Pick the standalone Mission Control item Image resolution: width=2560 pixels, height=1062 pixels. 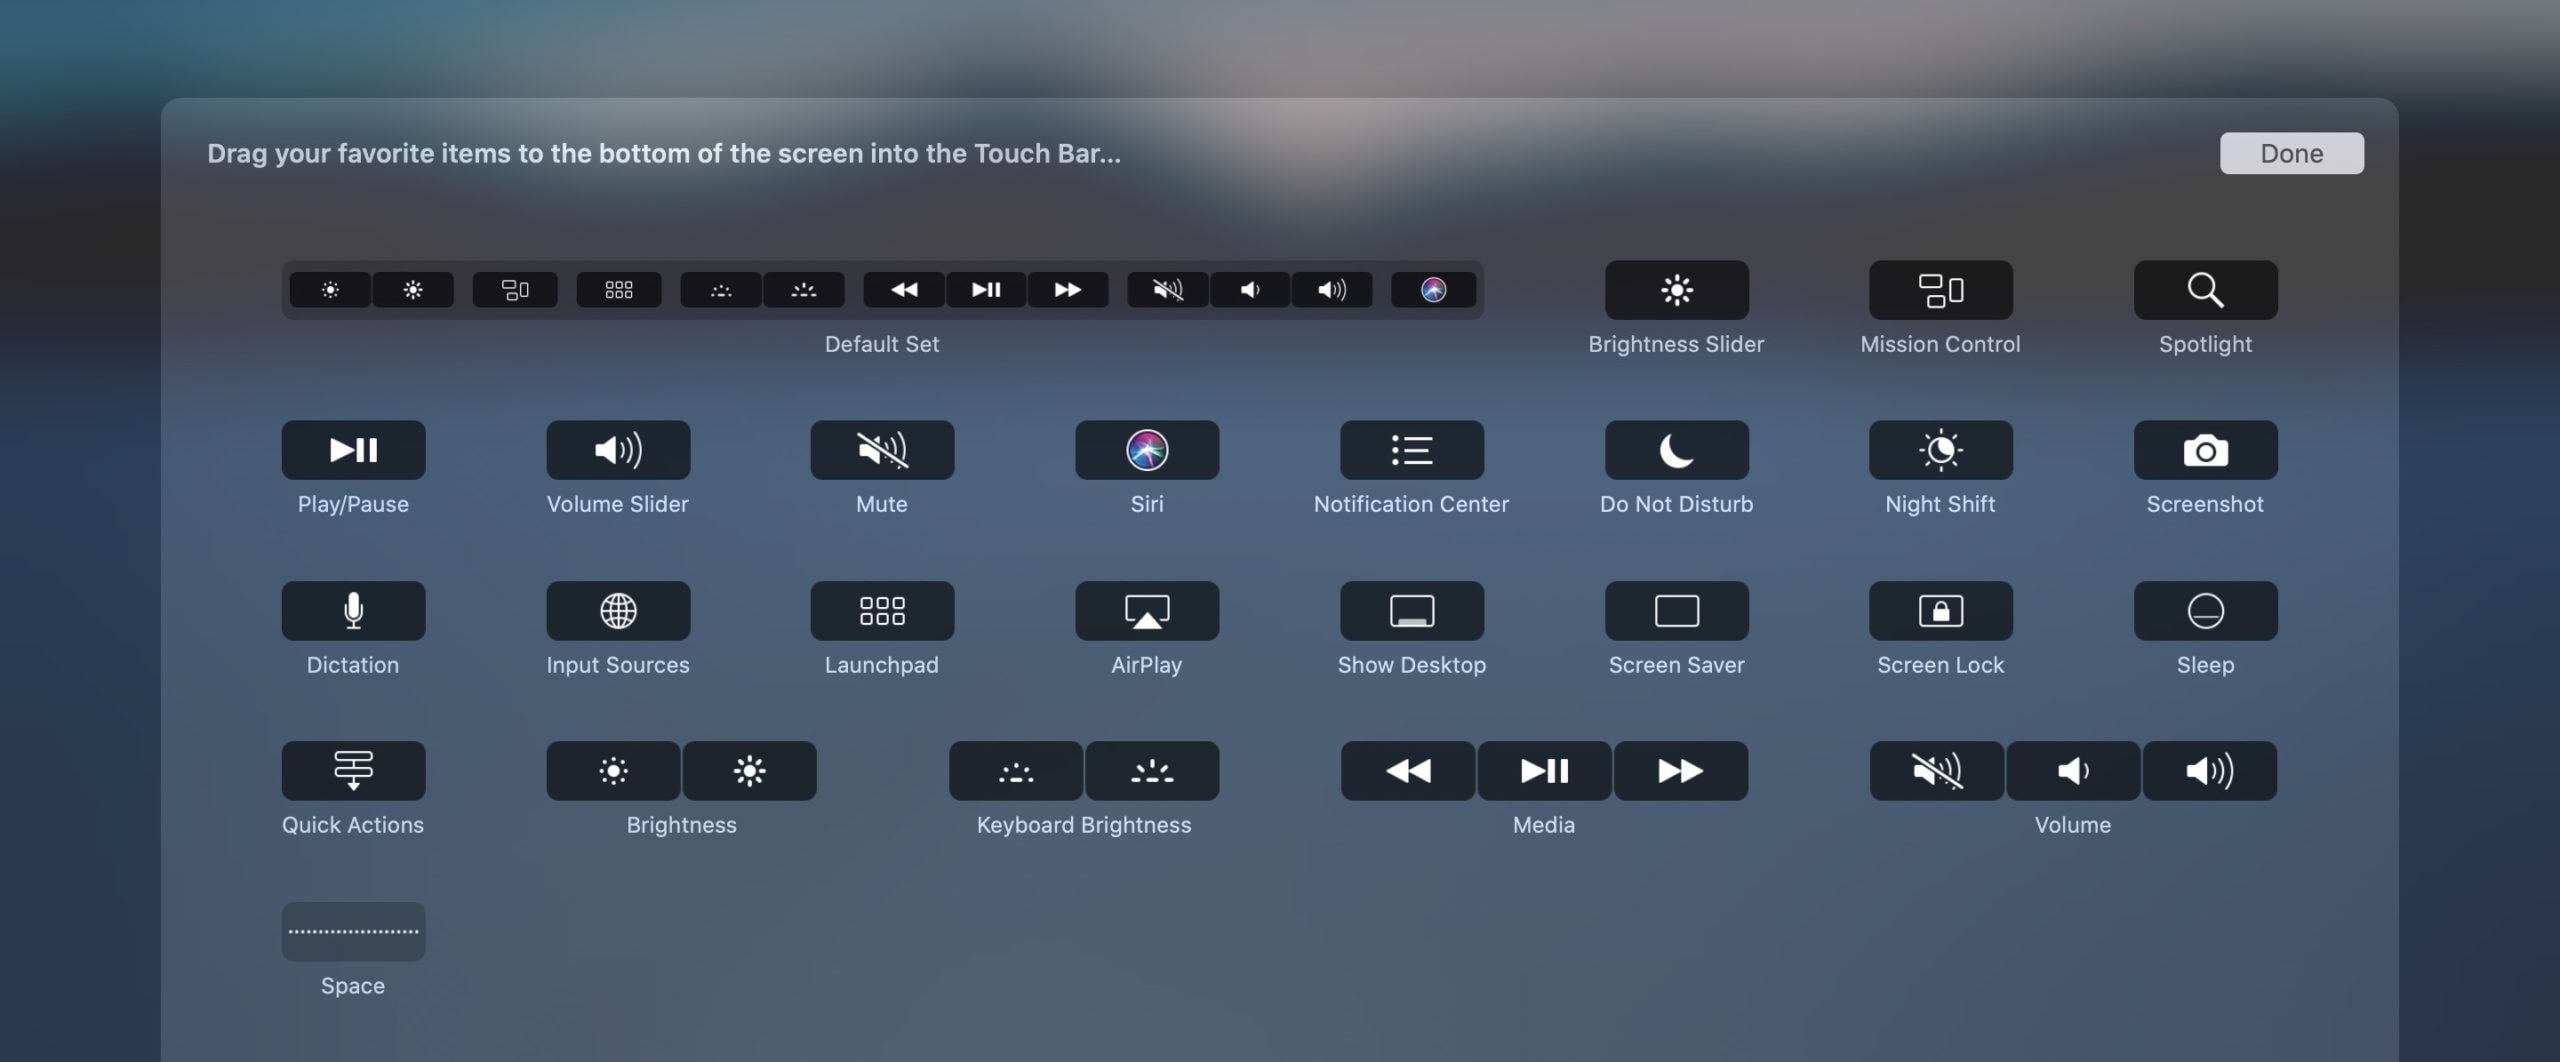(x=1941, y=290)
